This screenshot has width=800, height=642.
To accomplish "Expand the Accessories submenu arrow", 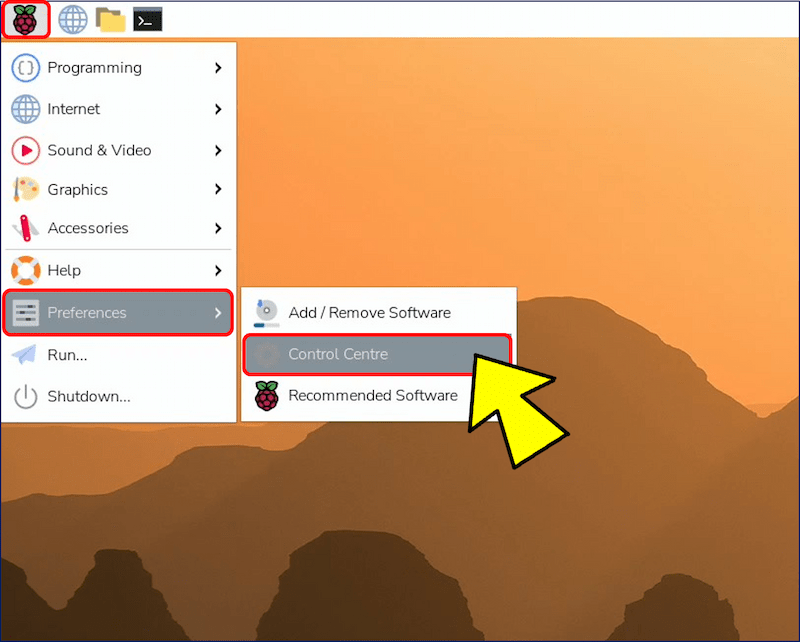I will click(x=218, y=228).
